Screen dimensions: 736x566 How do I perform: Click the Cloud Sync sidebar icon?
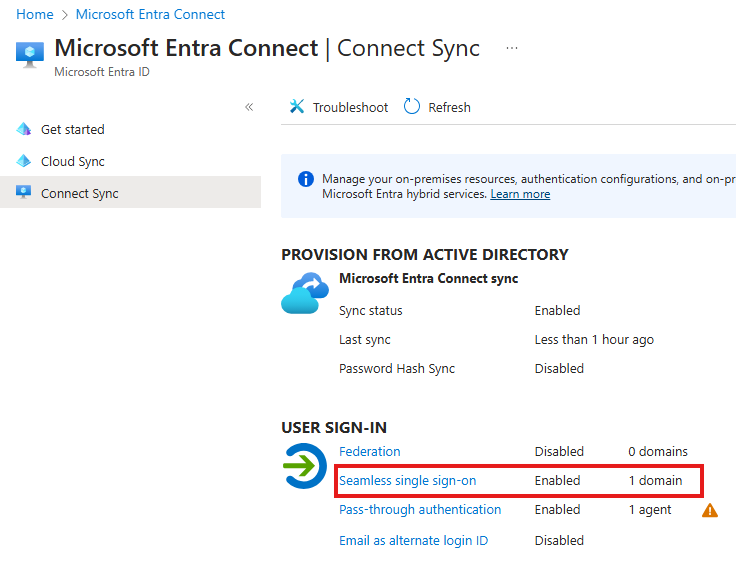click(x=24, y=161)
